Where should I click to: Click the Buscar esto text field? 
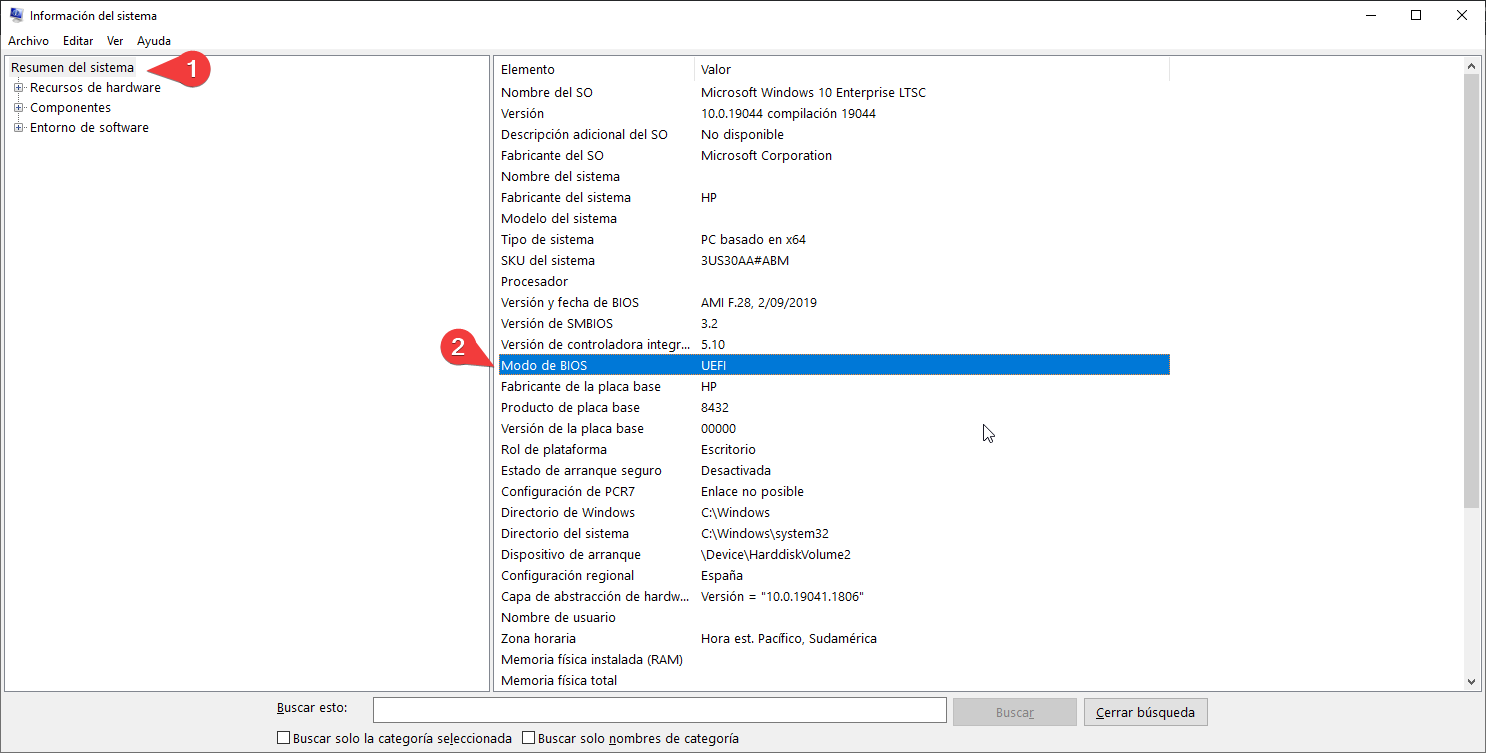point(659,710)
